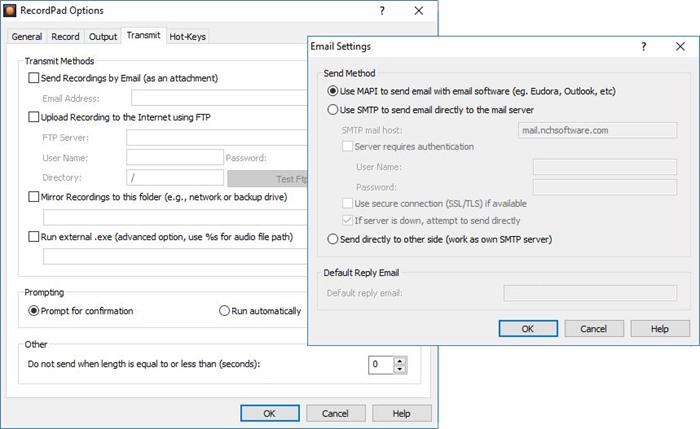Screen dimensions: 700x429
Task: Select Send directly to other side option
Action: [x=333, y=239]
